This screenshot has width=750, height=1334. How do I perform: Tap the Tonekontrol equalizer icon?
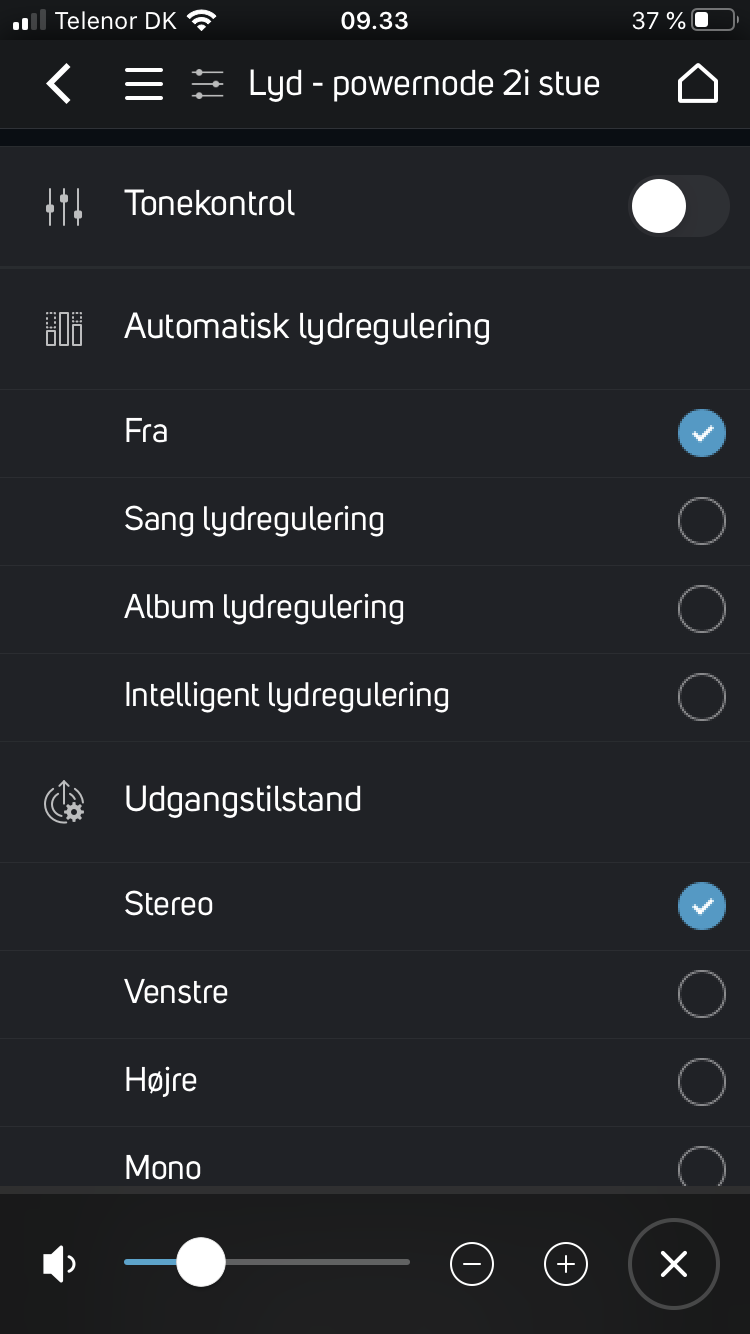(64, 206)
